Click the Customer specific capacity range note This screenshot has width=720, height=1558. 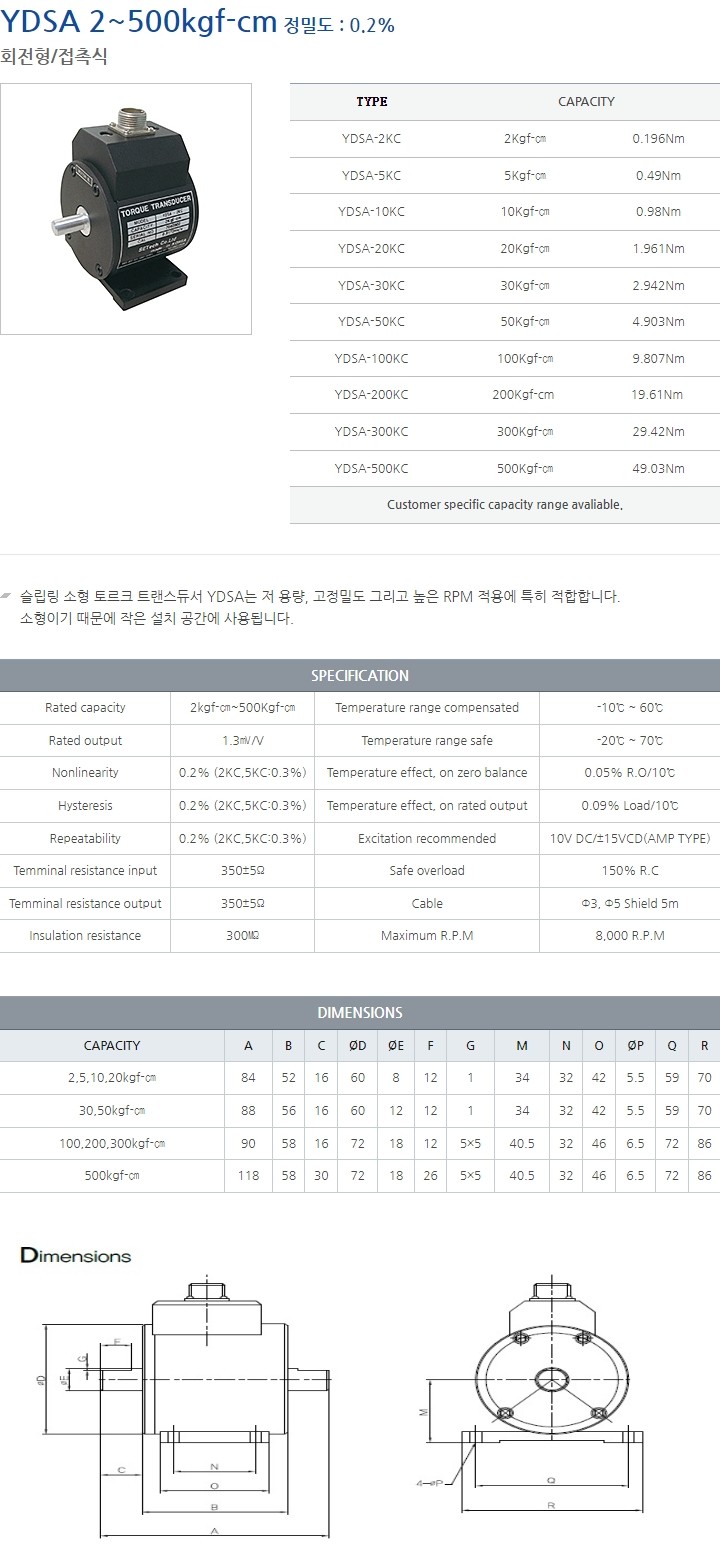point(505,505)
